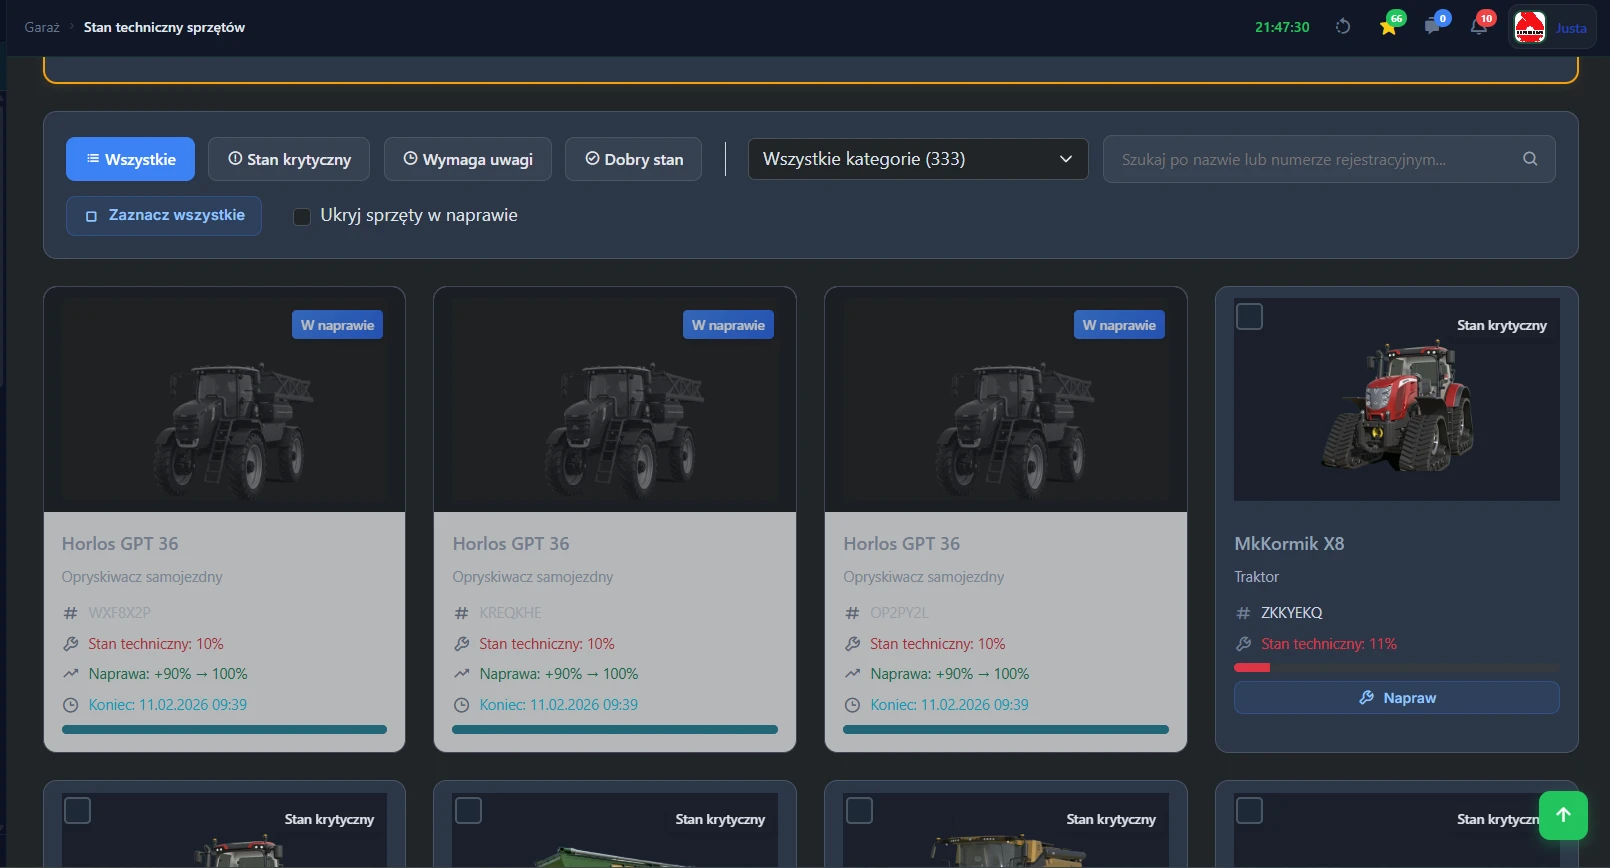Click the repair progress bar on OP2PY2L card
The image size is (1610, 868).
point(1006,730)
